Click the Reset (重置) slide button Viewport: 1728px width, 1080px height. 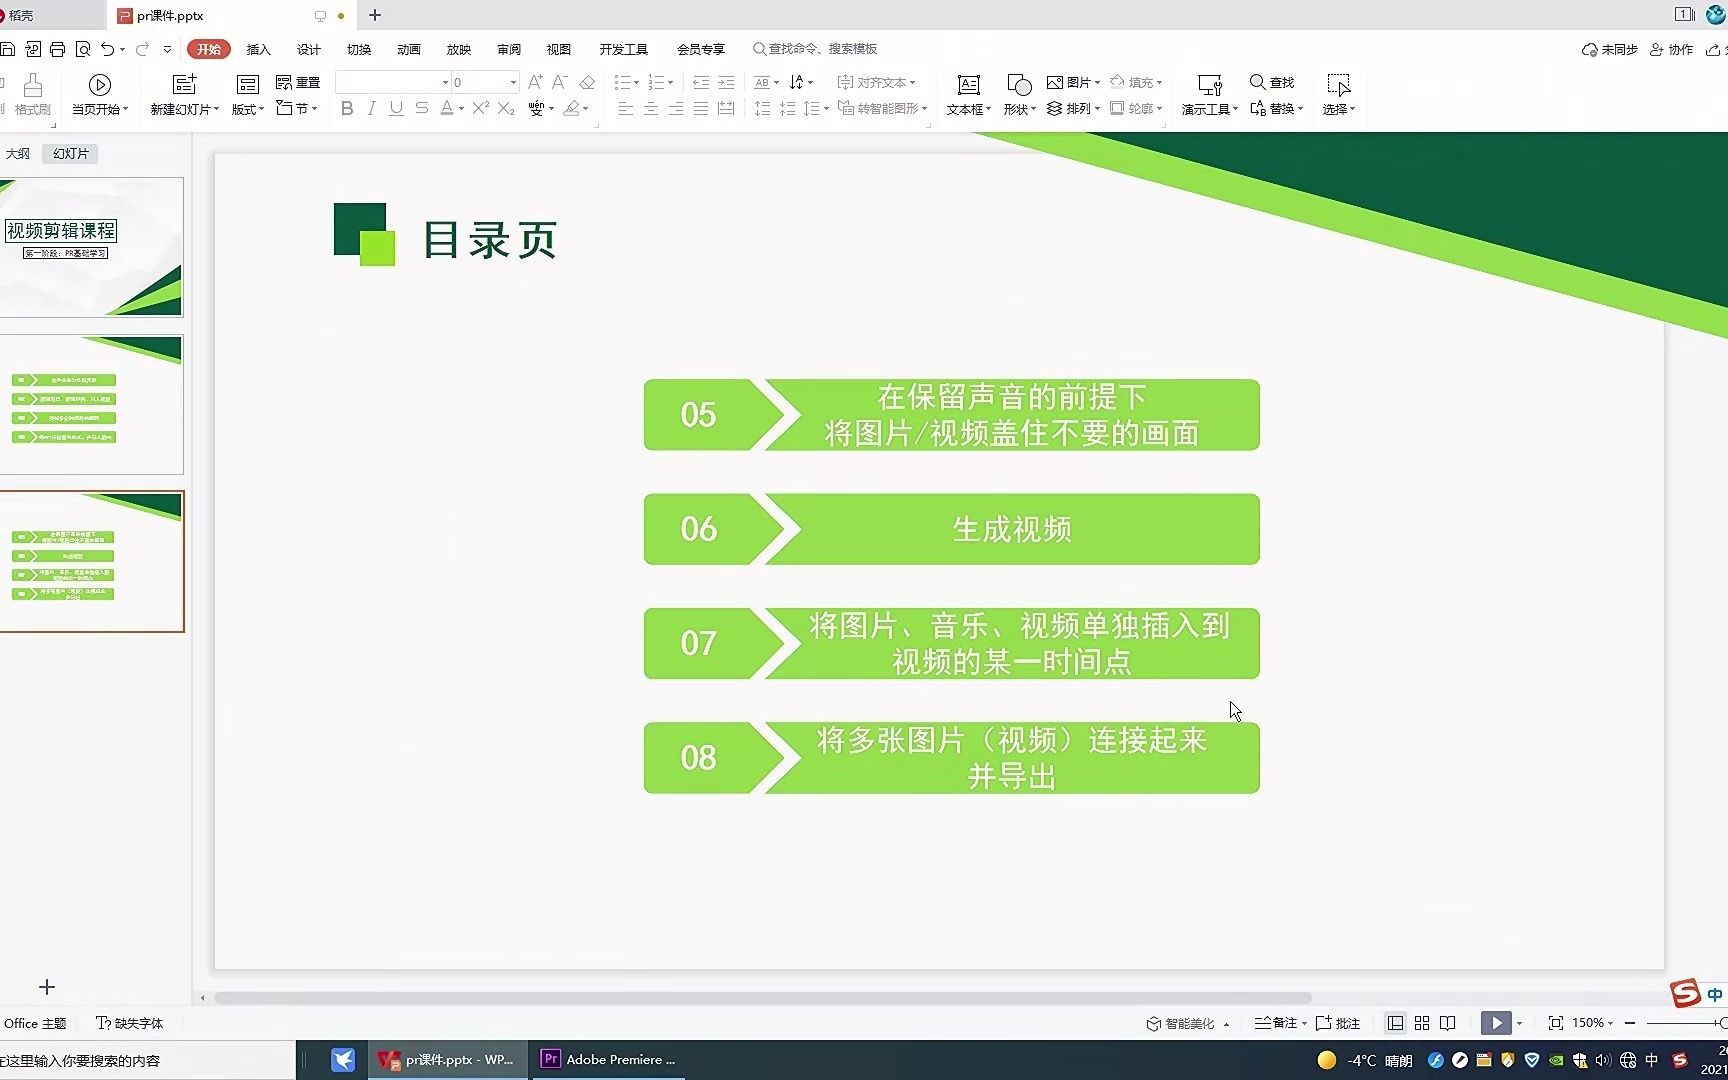[x=298, y=82]
